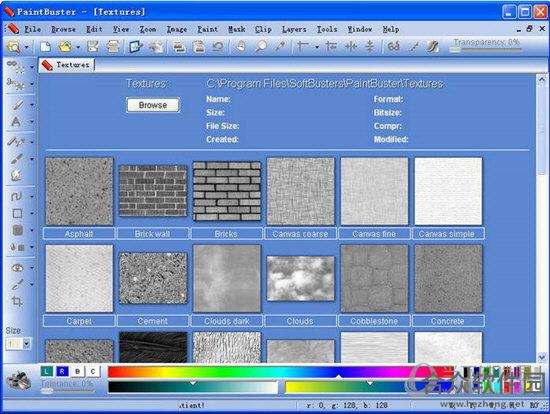Click the Browse button
Image resolution: width=550 pixels, height=414 pixels.
[x=153, y=105]
